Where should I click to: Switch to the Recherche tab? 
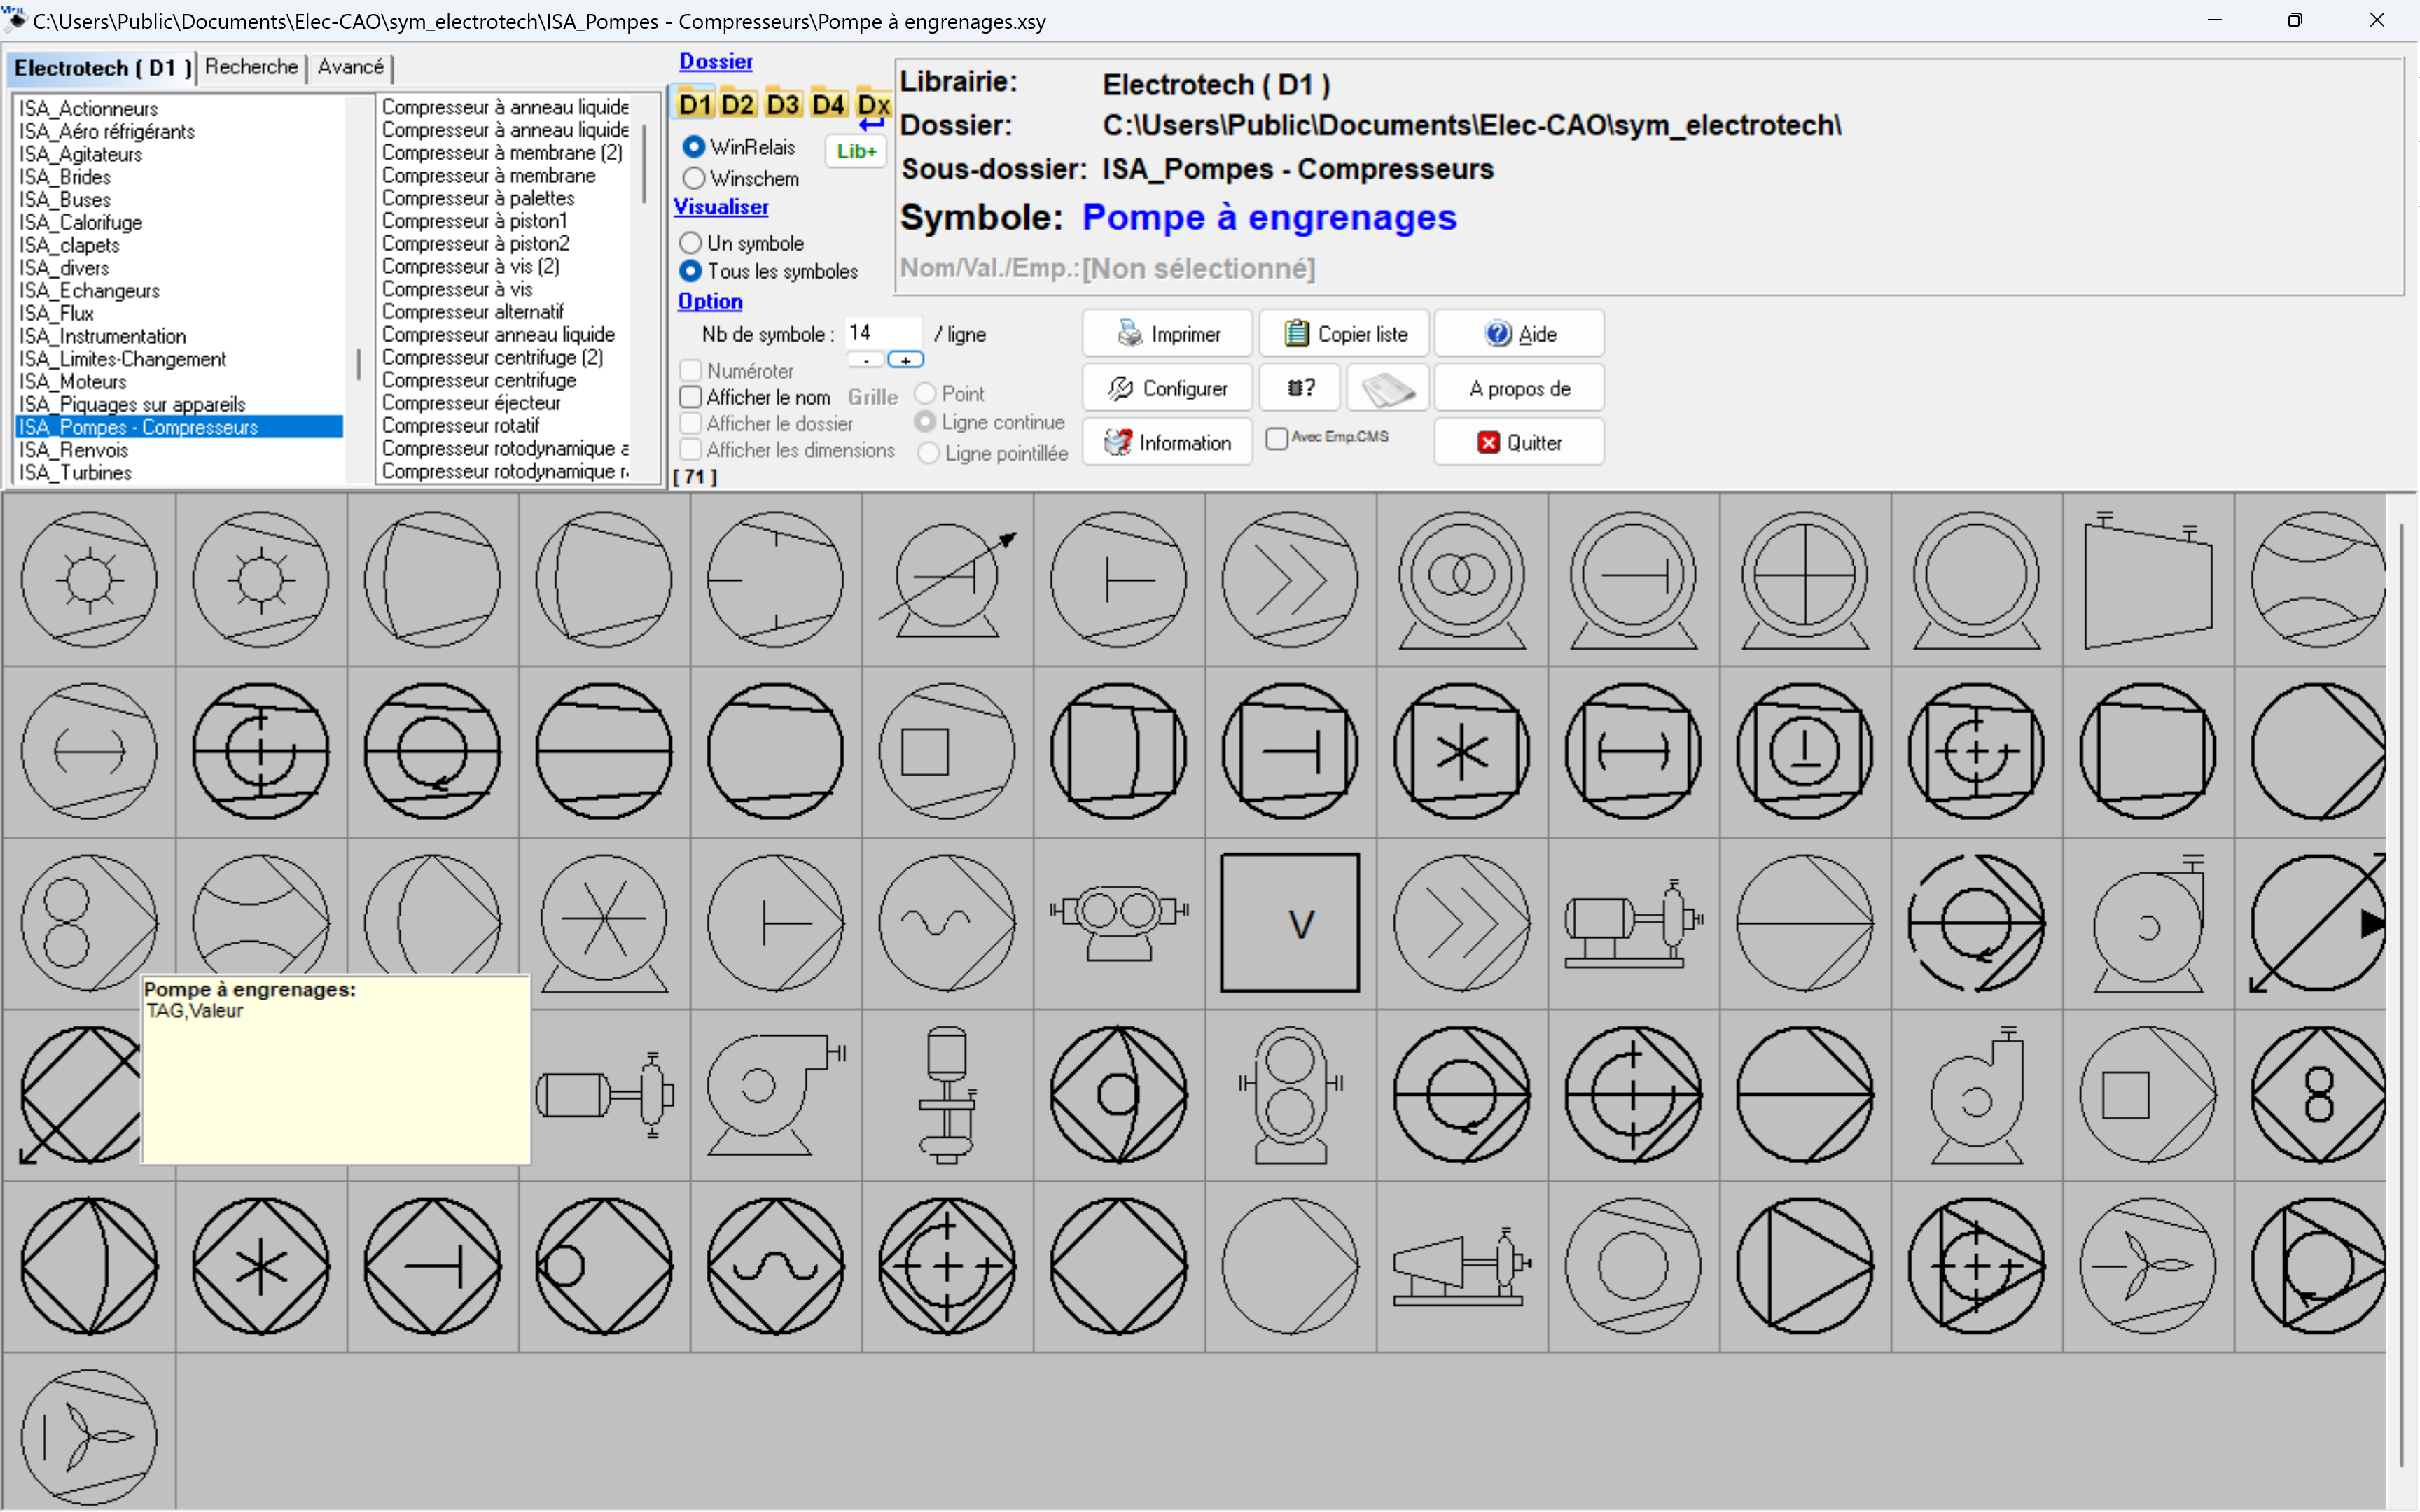tap(251, 67)
